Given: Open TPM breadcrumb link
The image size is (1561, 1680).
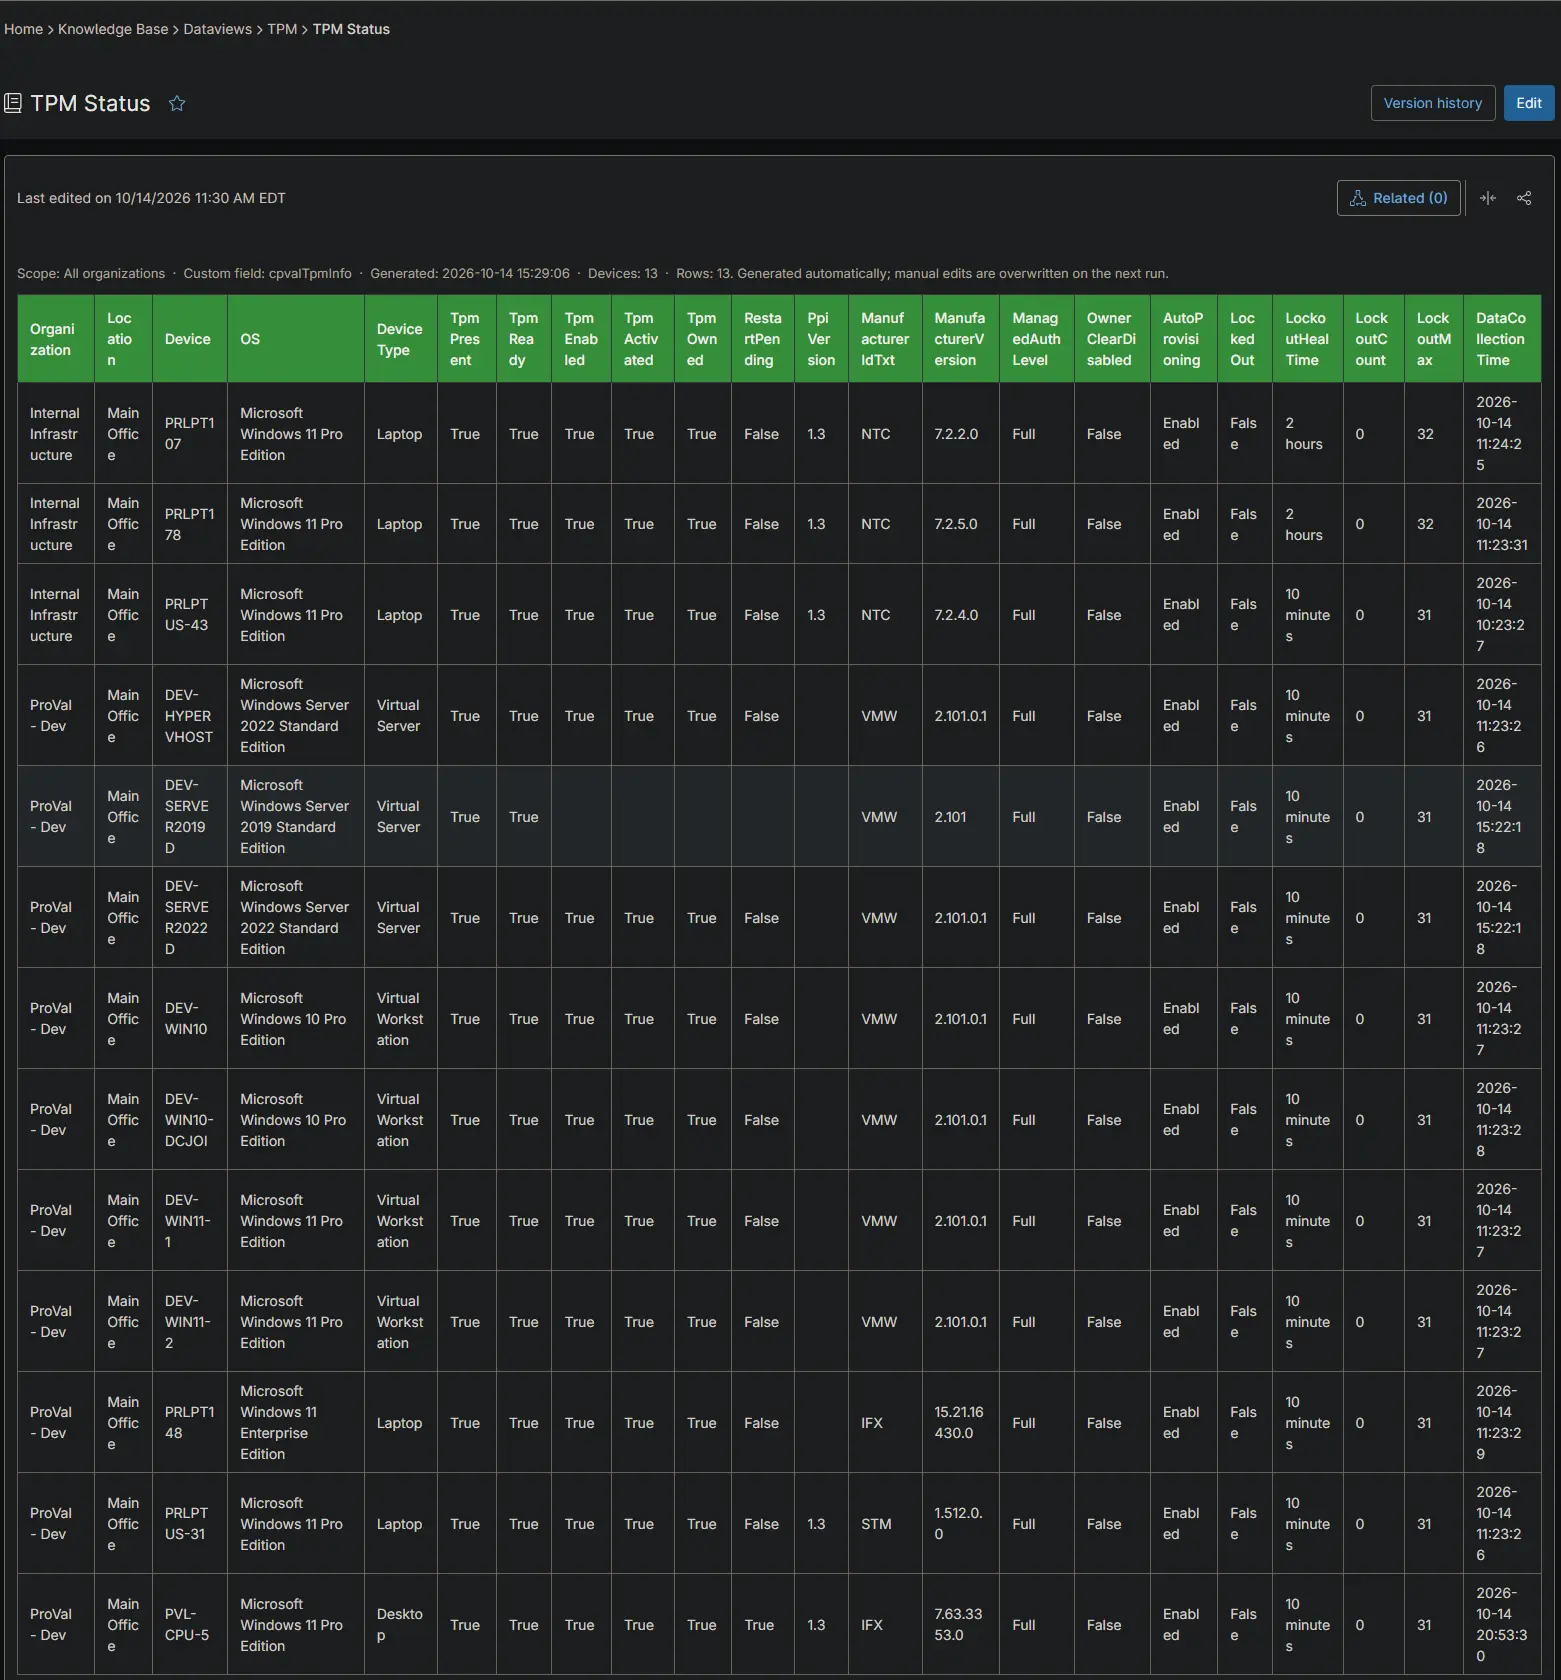Looking at the screenshot, I should click(282, 29).
